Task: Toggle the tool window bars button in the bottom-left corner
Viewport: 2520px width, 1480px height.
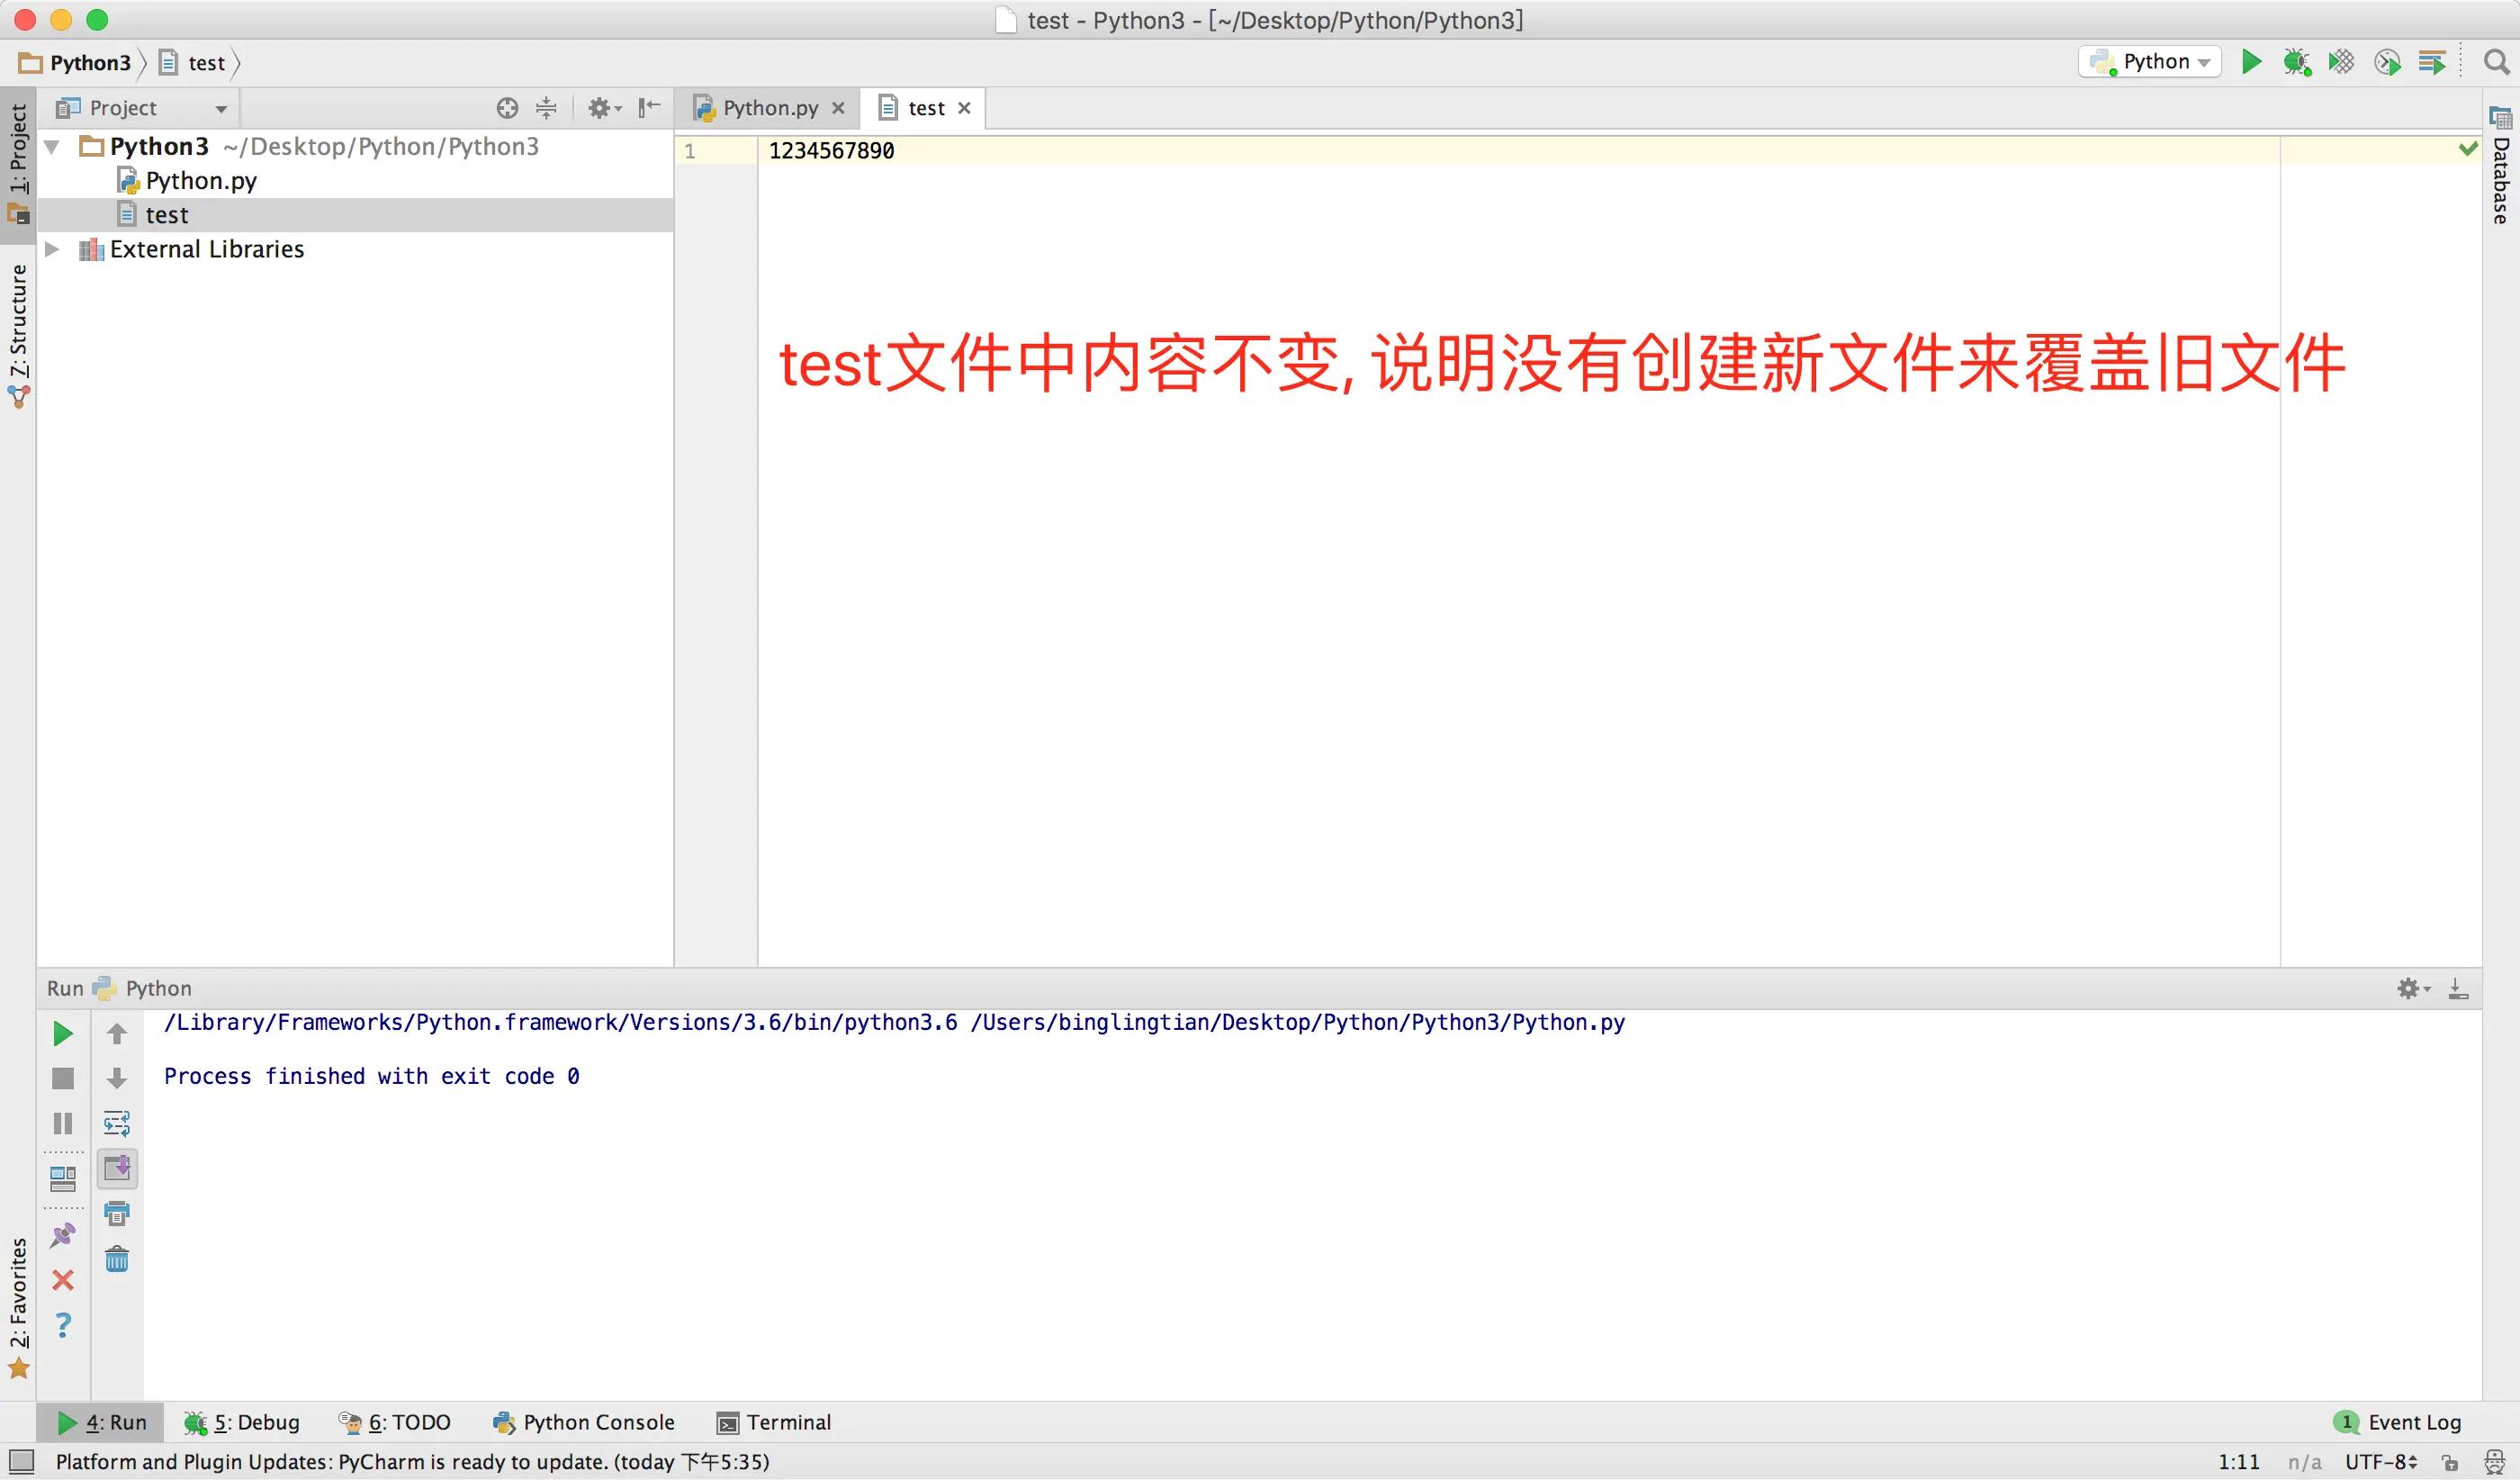Action: tap(21, 1461)
